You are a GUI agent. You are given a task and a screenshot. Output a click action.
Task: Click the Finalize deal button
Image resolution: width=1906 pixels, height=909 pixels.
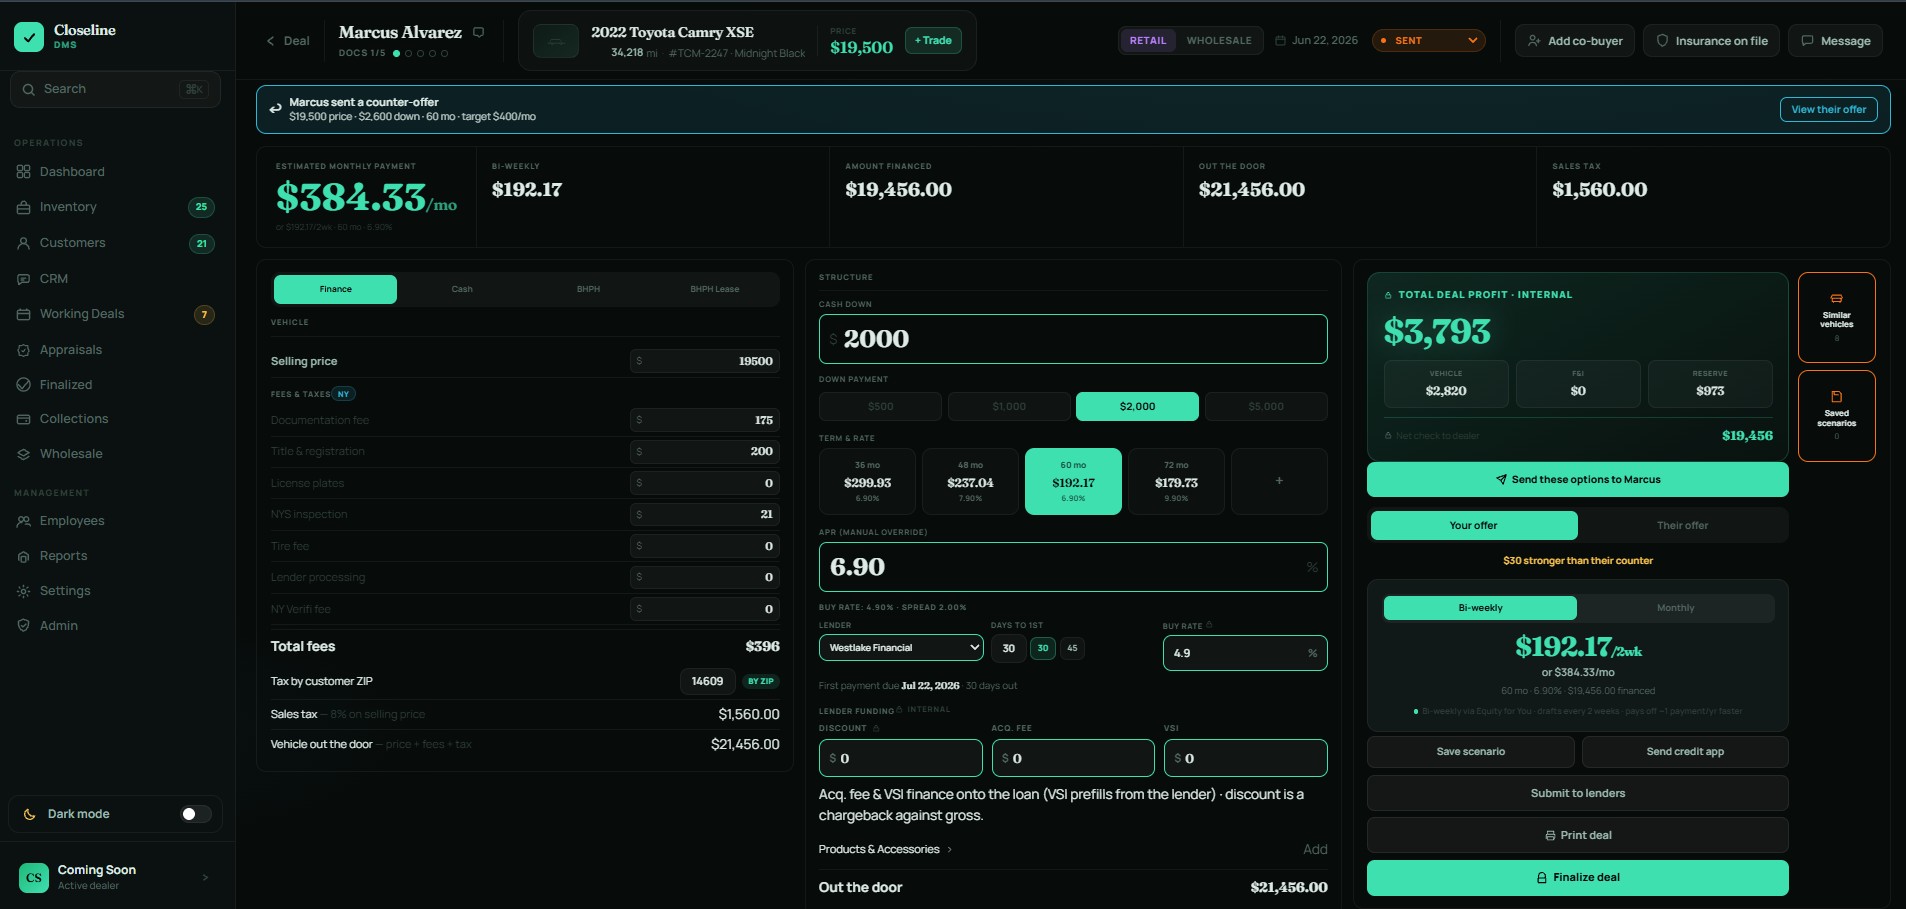[1577, 878]
